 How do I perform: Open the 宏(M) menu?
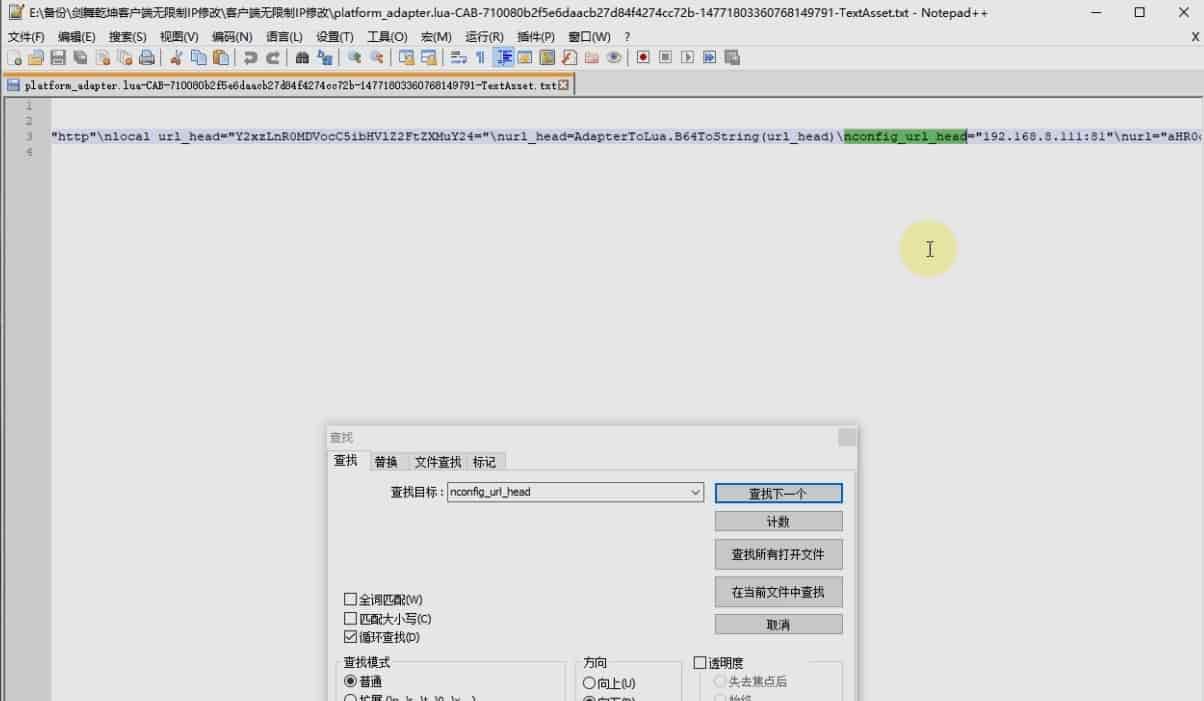436,37
